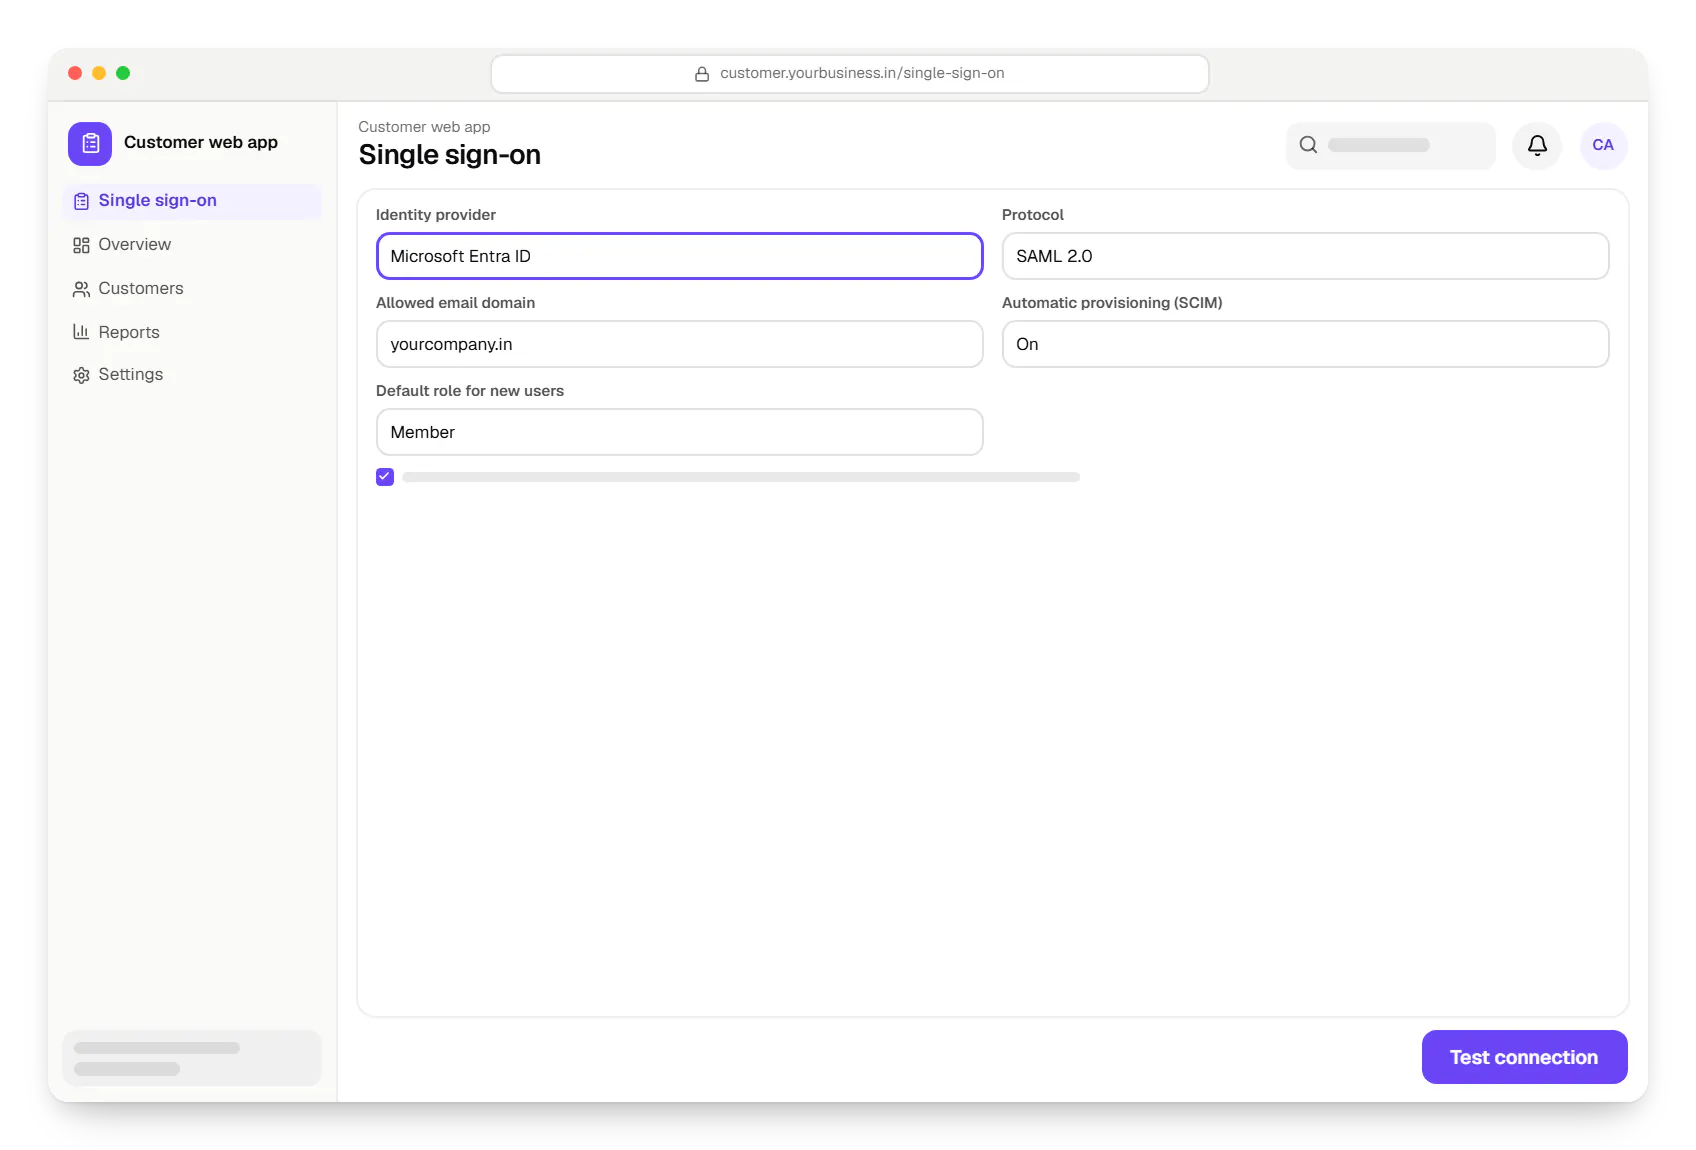
Task: Click the search magnifier icon
Action: 1308,145
